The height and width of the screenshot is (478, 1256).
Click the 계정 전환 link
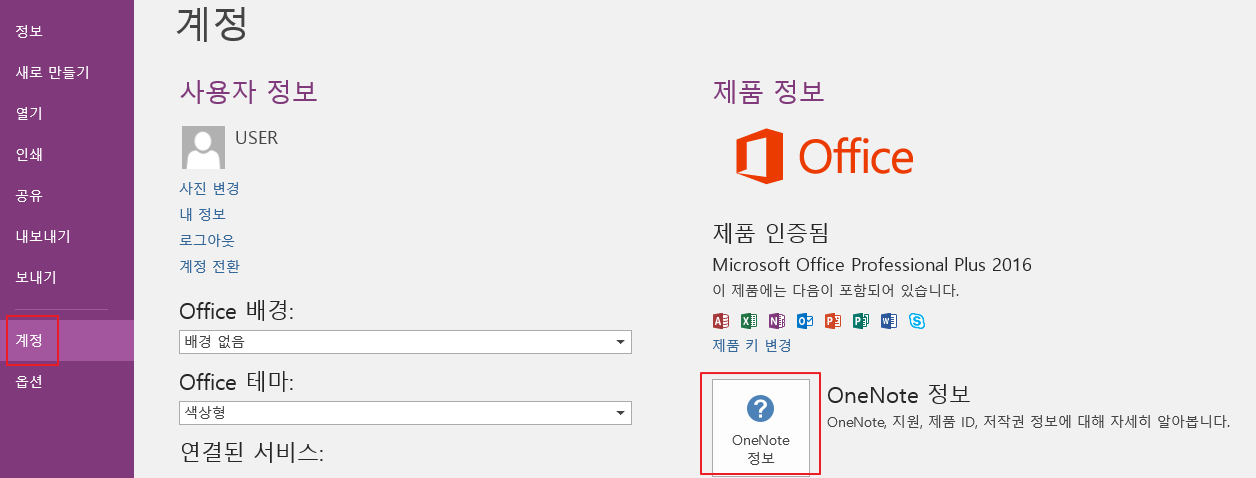click(x=209, y=266)
